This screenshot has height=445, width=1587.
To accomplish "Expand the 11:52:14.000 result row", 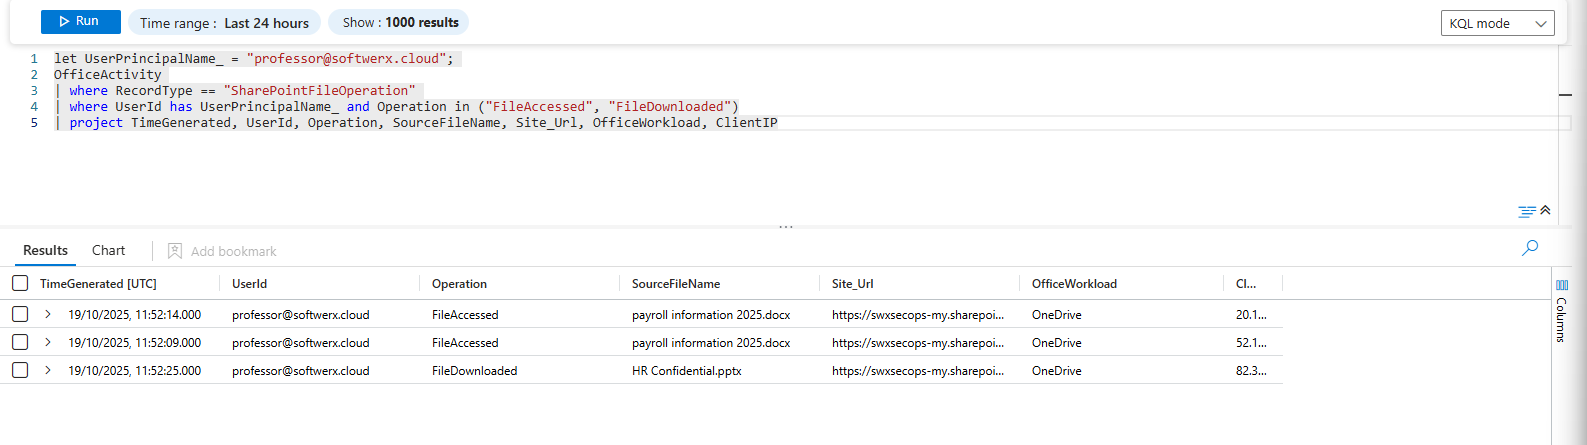I will 47,314.
